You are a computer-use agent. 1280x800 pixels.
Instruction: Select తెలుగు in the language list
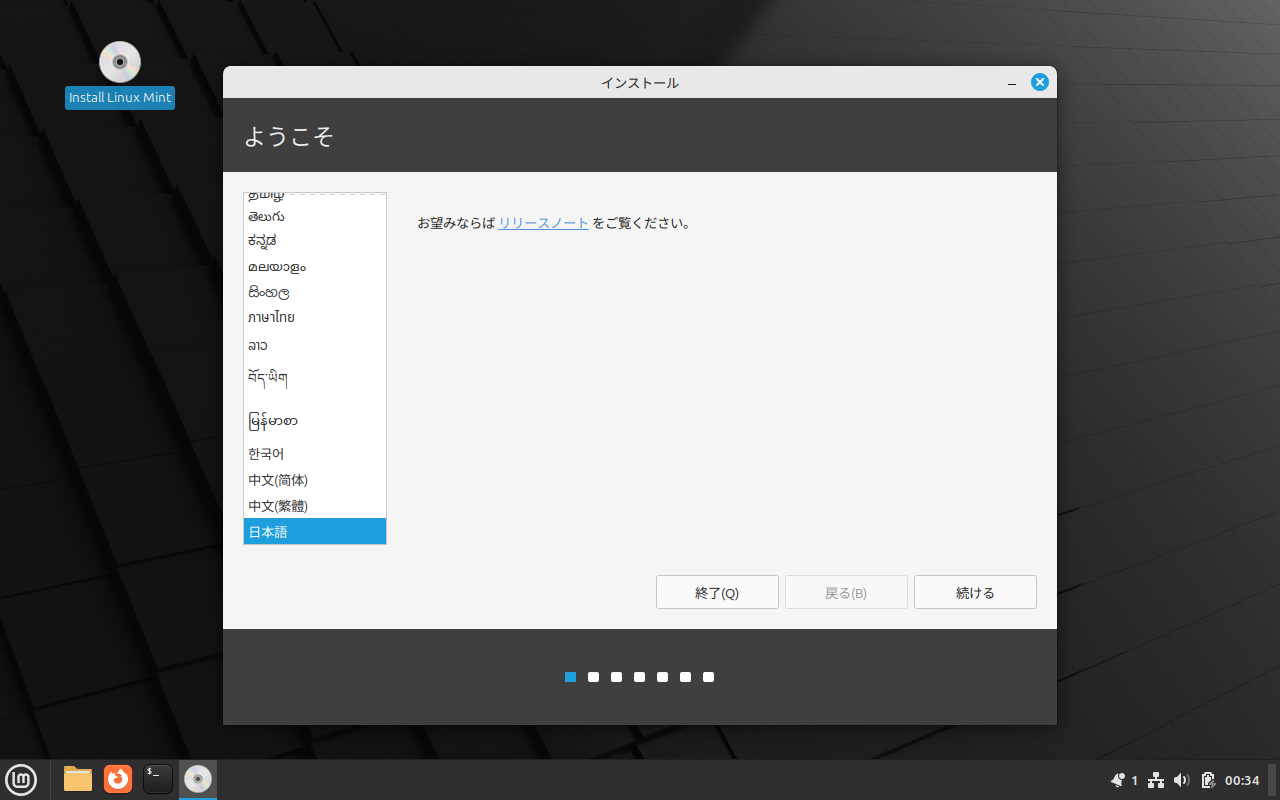(315, 216)
